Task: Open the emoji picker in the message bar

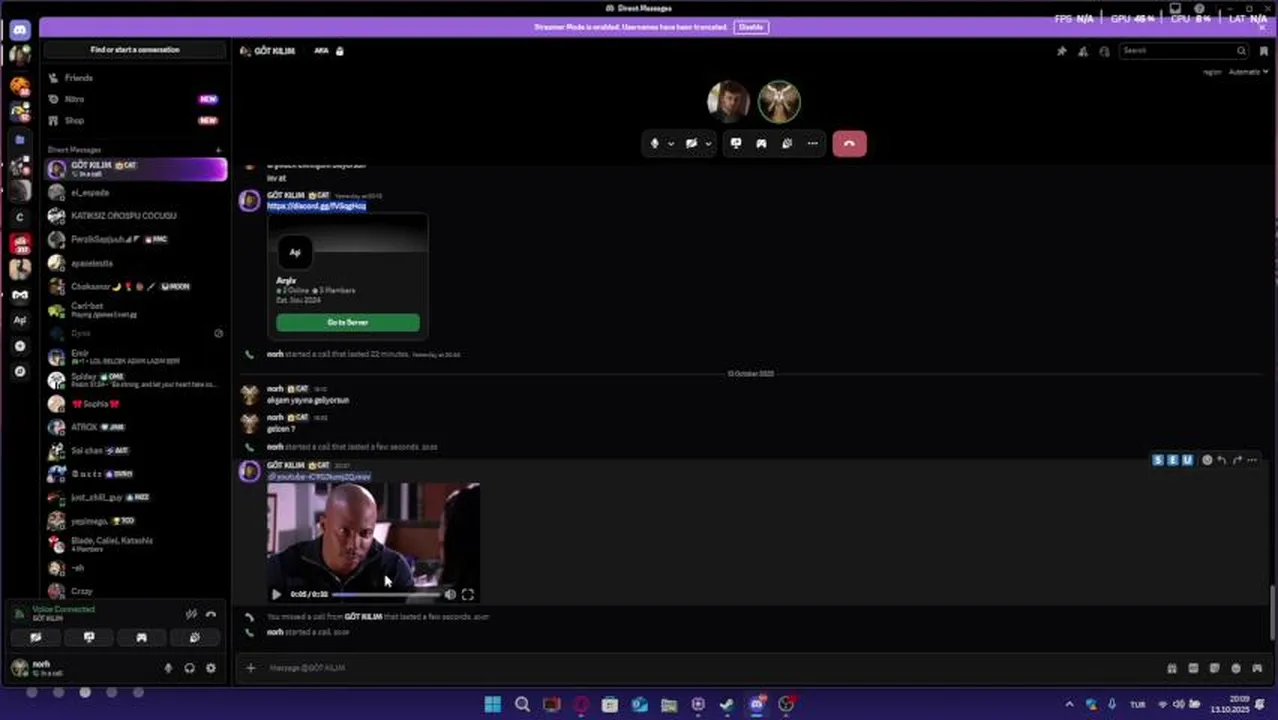Action: point(1236,668)
